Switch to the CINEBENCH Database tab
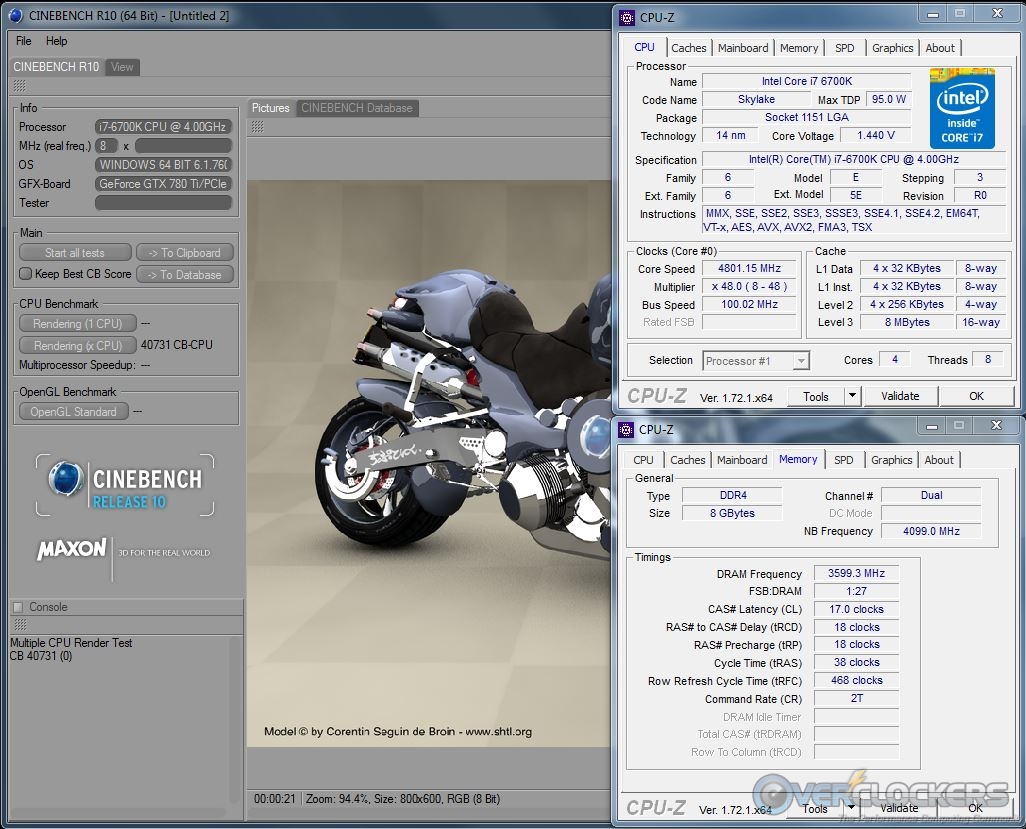The width and height of the screenshot is (1026, 829). click(356, 107)
